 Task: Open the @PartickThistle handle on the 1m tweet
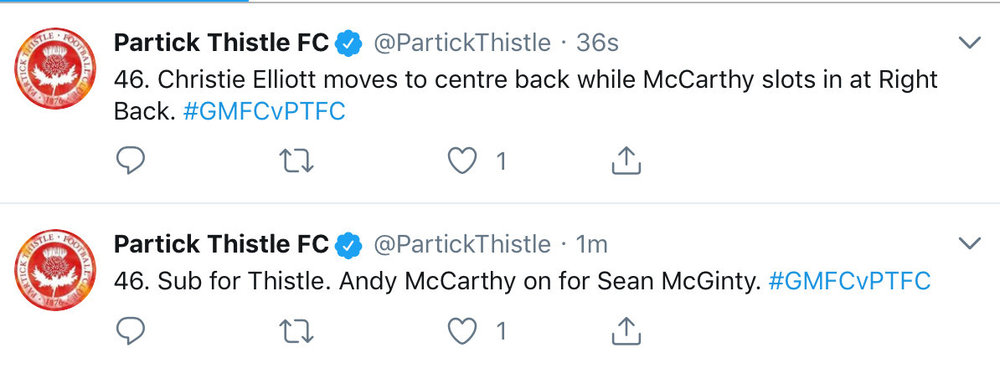pos(462,244)
